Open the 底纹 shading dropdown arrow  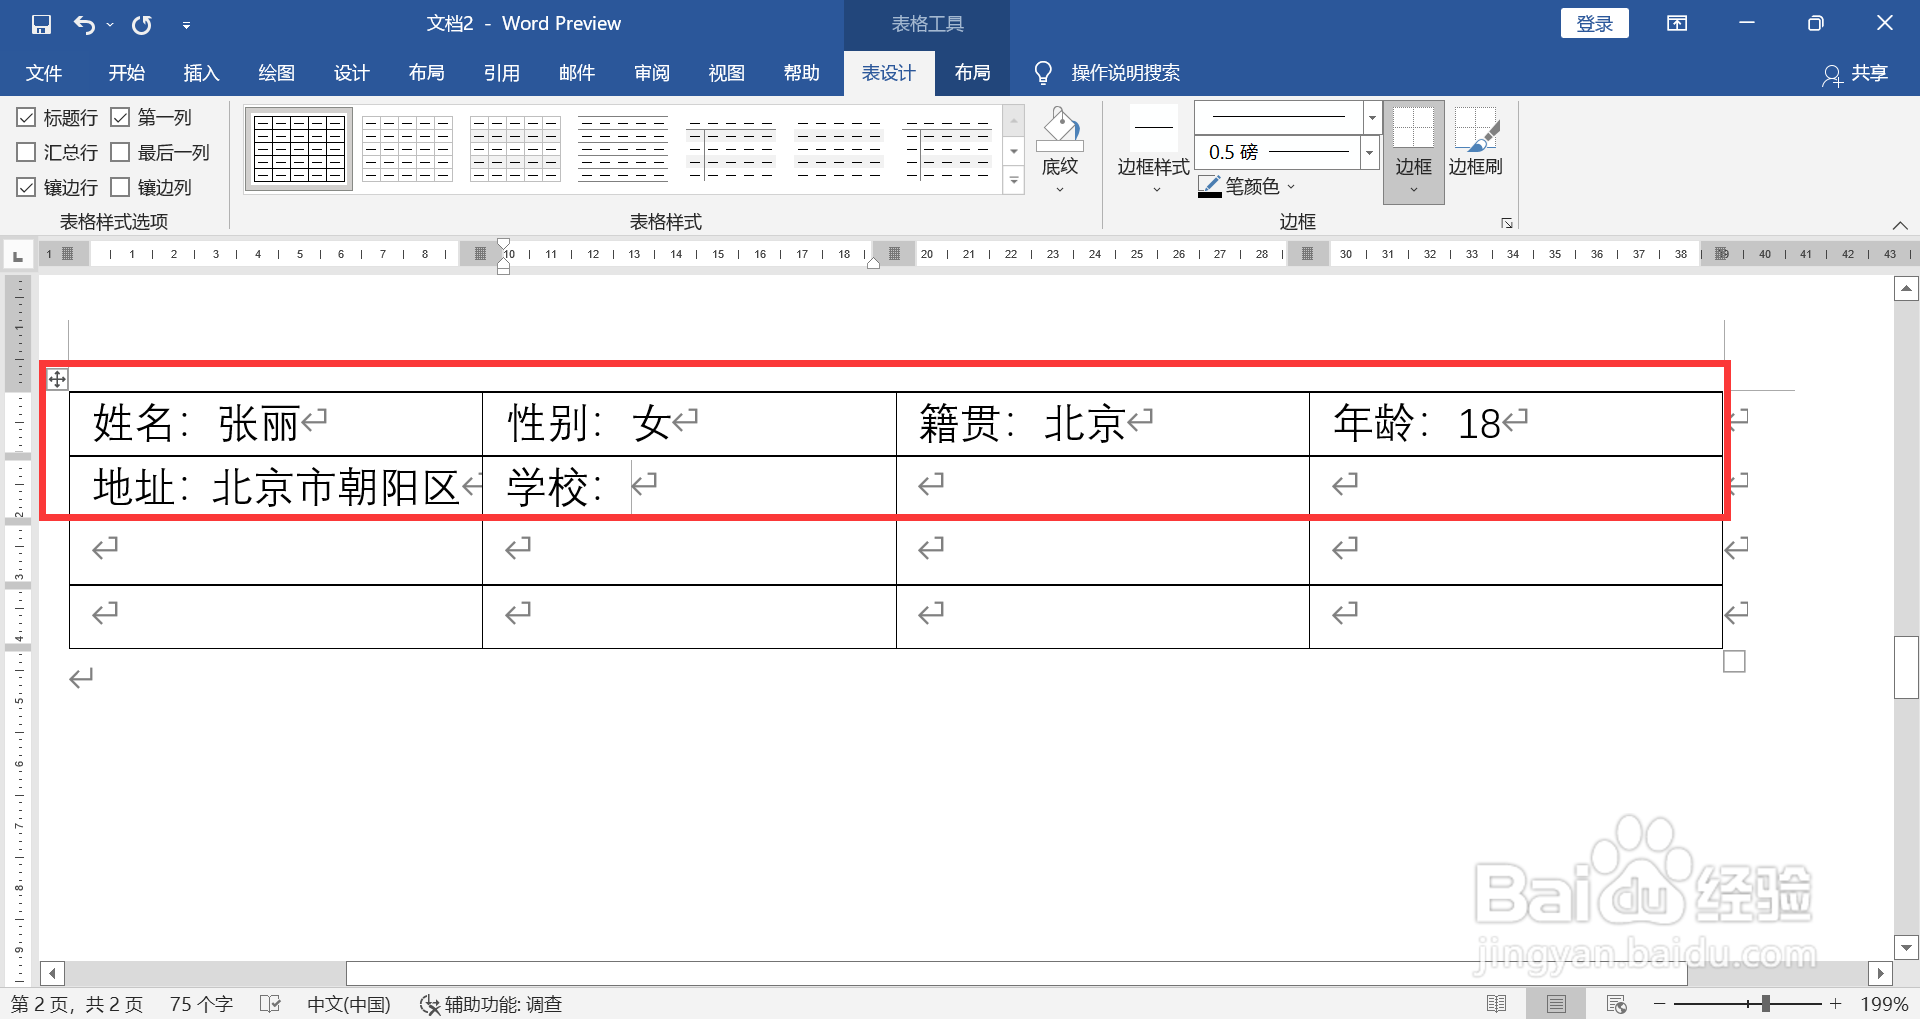1060,190
